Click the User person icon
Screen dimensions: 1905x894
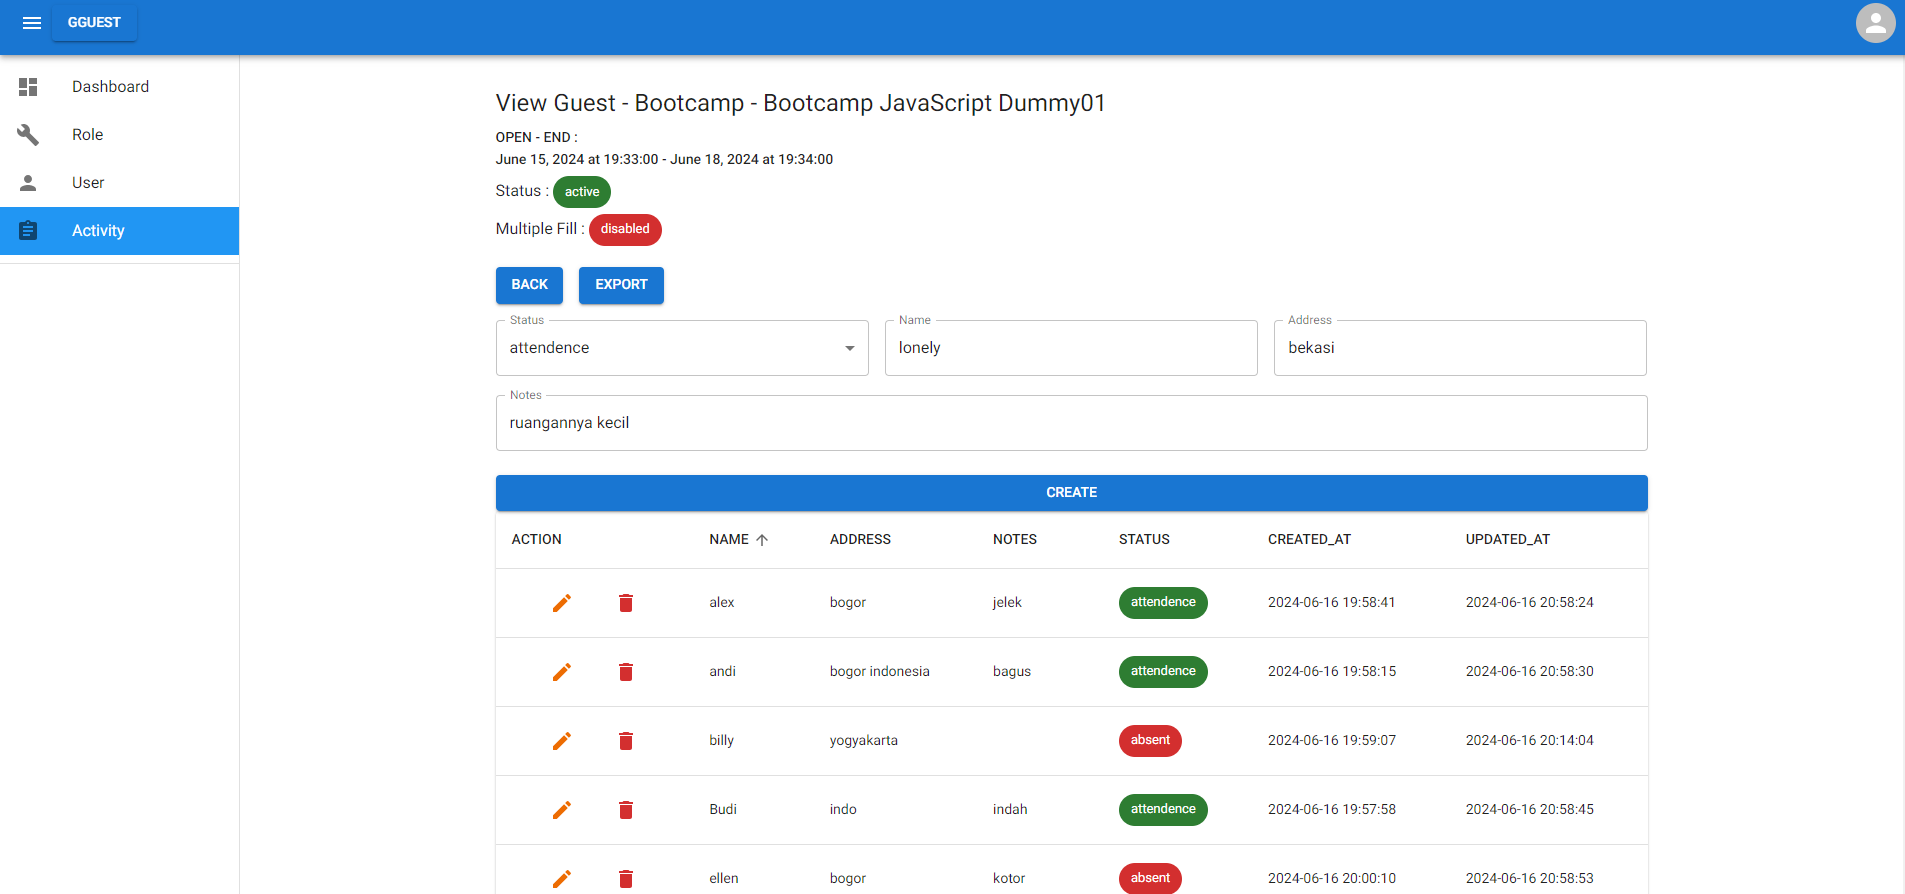(x=28, y=183)
